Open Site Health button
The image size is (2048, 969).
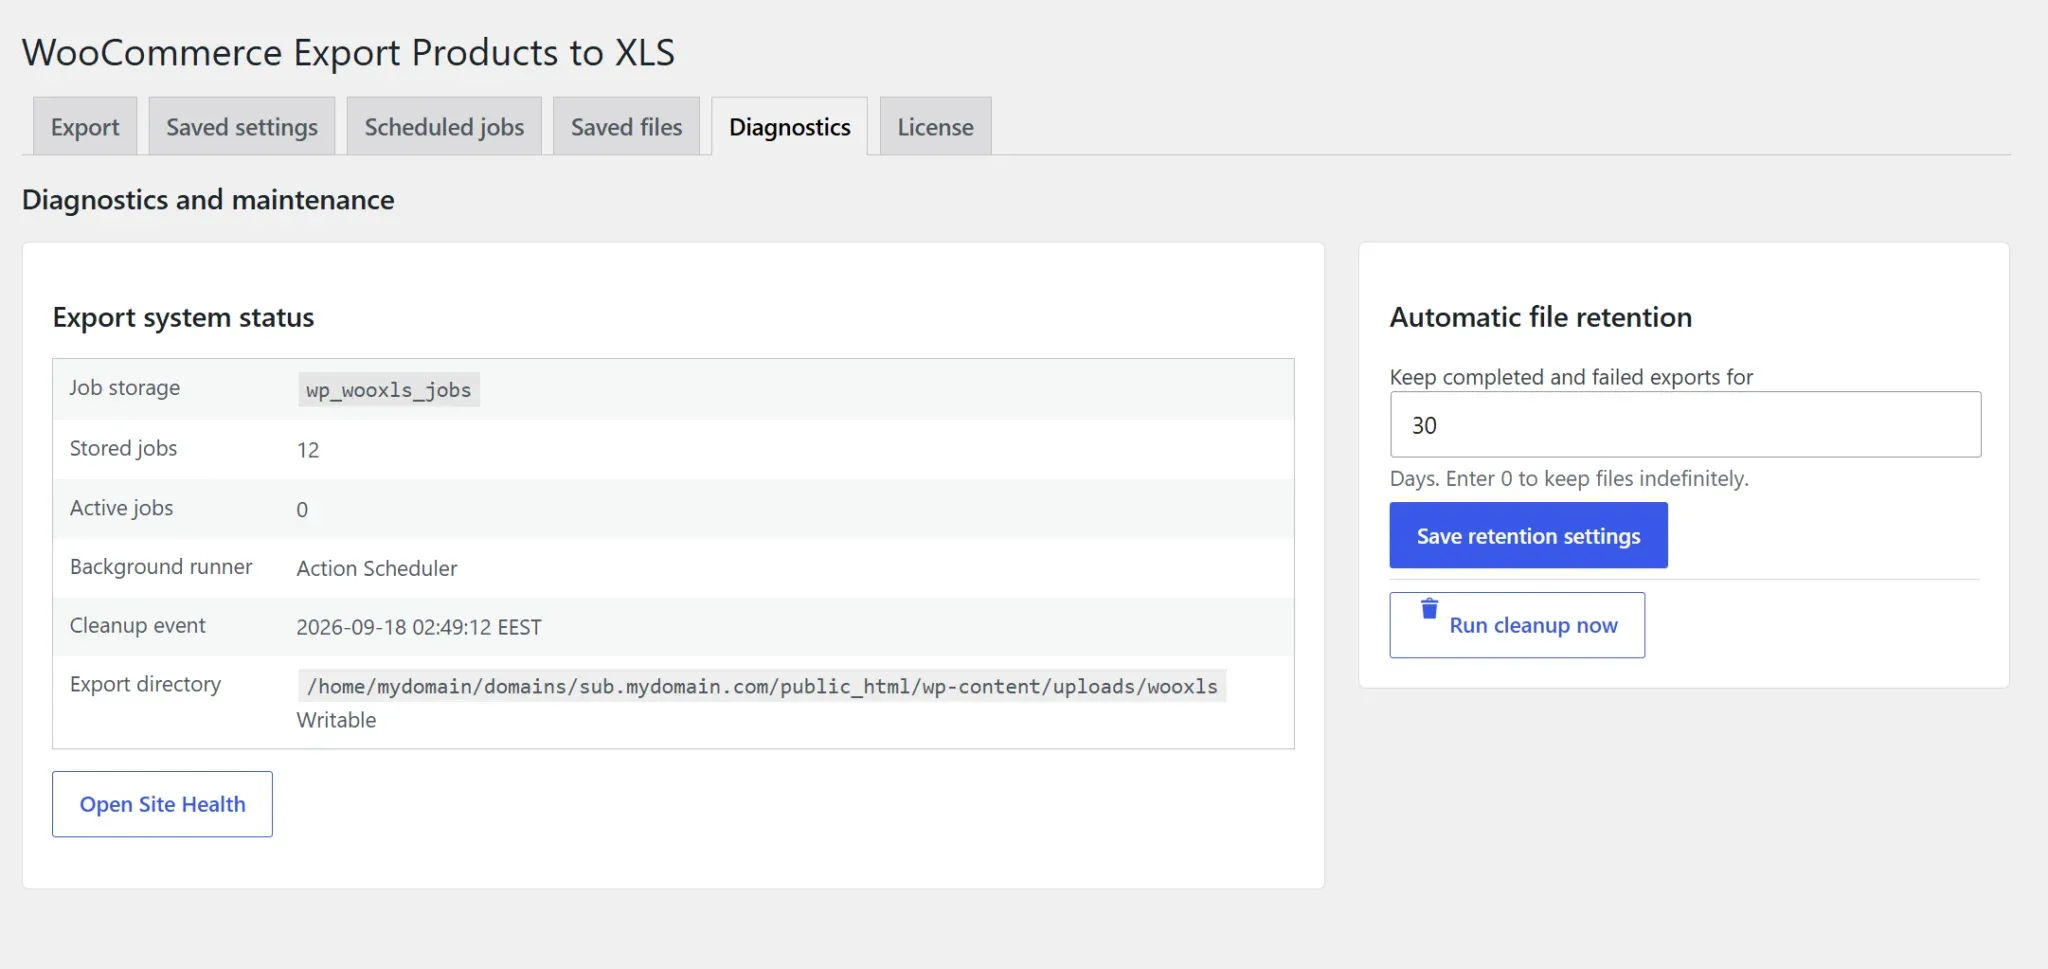[162, 804]
